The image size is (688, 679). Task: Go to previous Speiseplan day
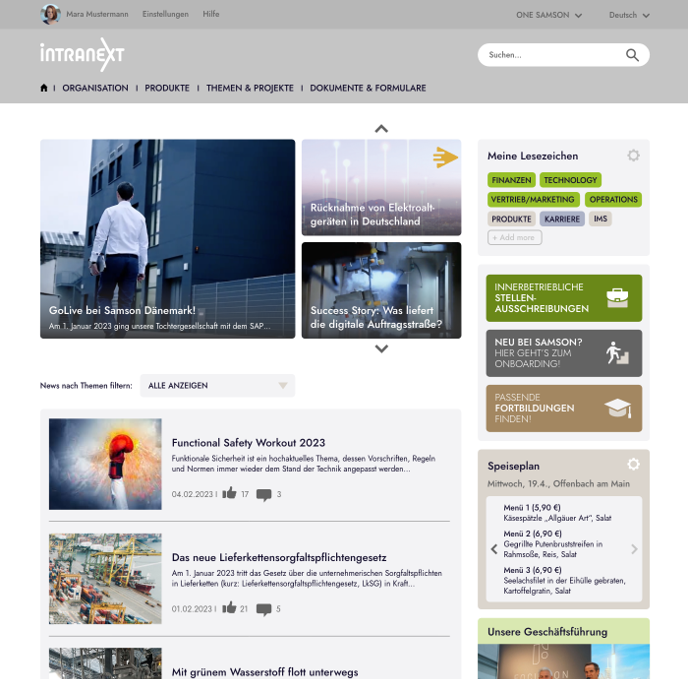[x=494, y=549]
